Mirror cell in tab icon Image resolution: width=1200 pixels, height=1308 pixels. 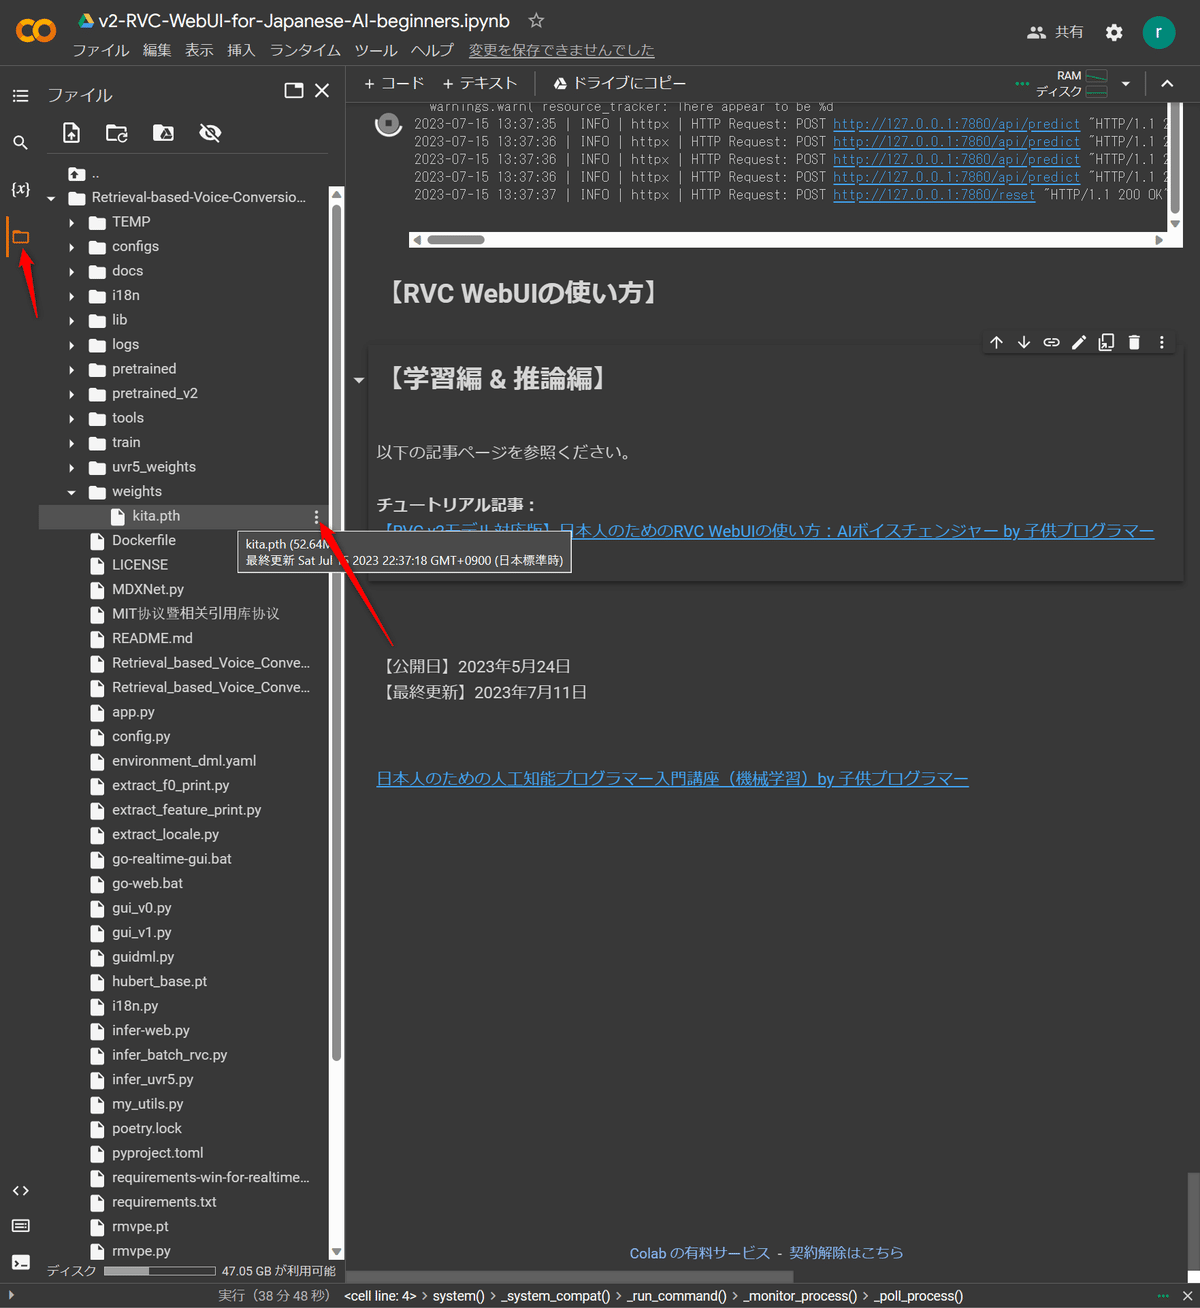(x=1106, y=342)
